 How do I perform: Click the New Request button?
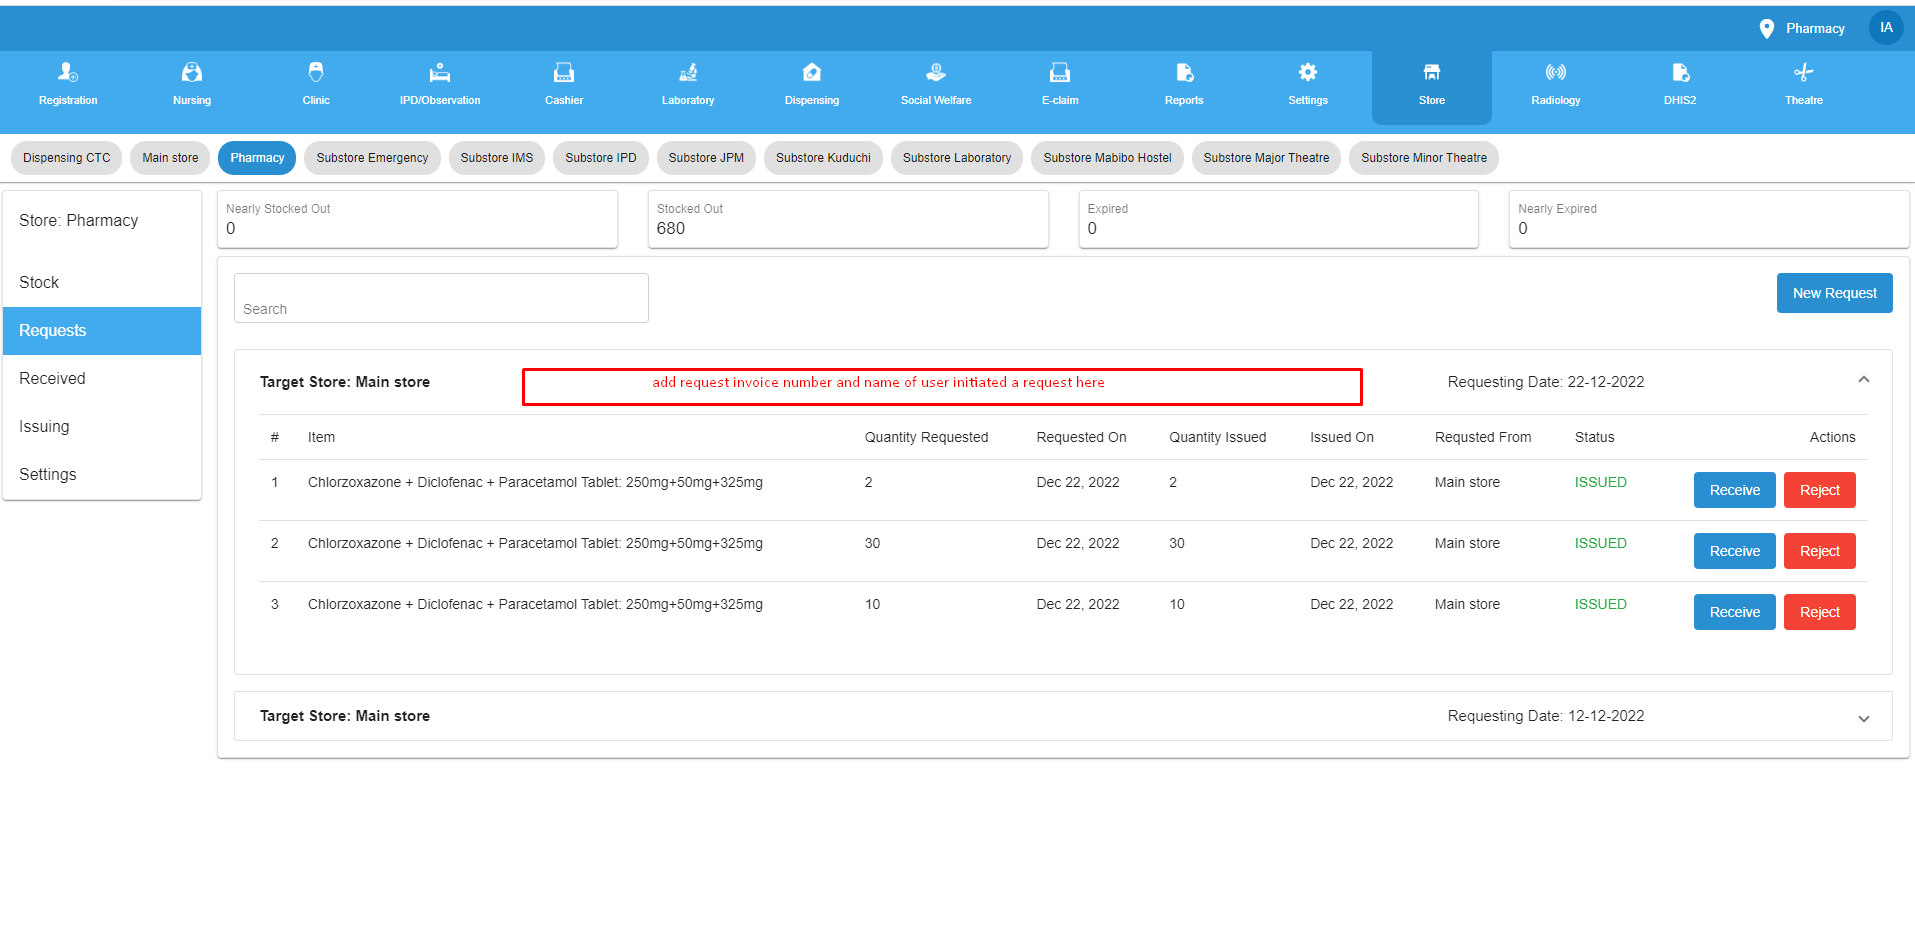click(1834, 292)
